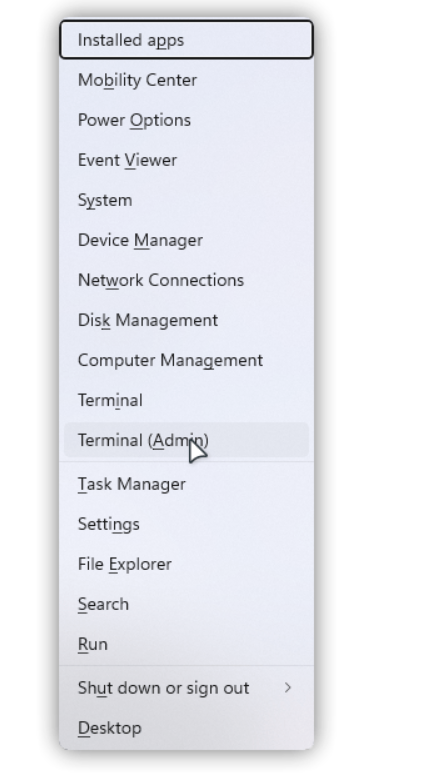Show the Desktop via menu entry
The width and height of the screenshot is (435, 783).
pos(186,728)
